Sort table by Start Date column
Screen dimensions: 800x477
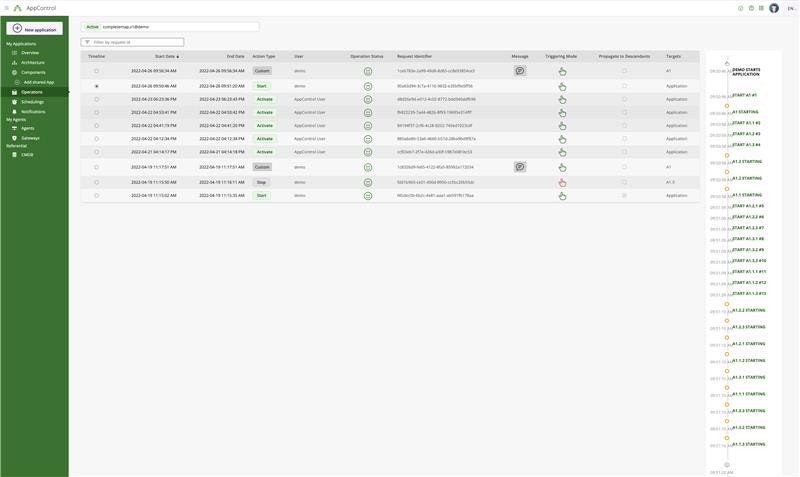point(167,57)
